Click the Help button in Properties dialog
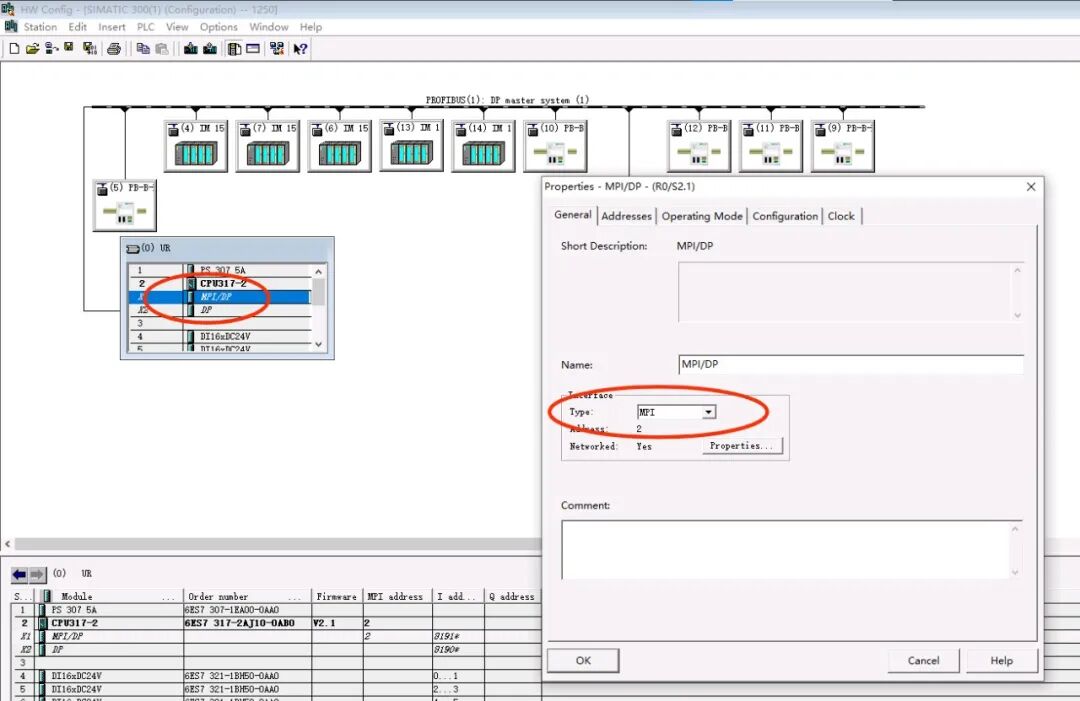Viewport: 1080px width, 701px height. tap(1001, 660)
